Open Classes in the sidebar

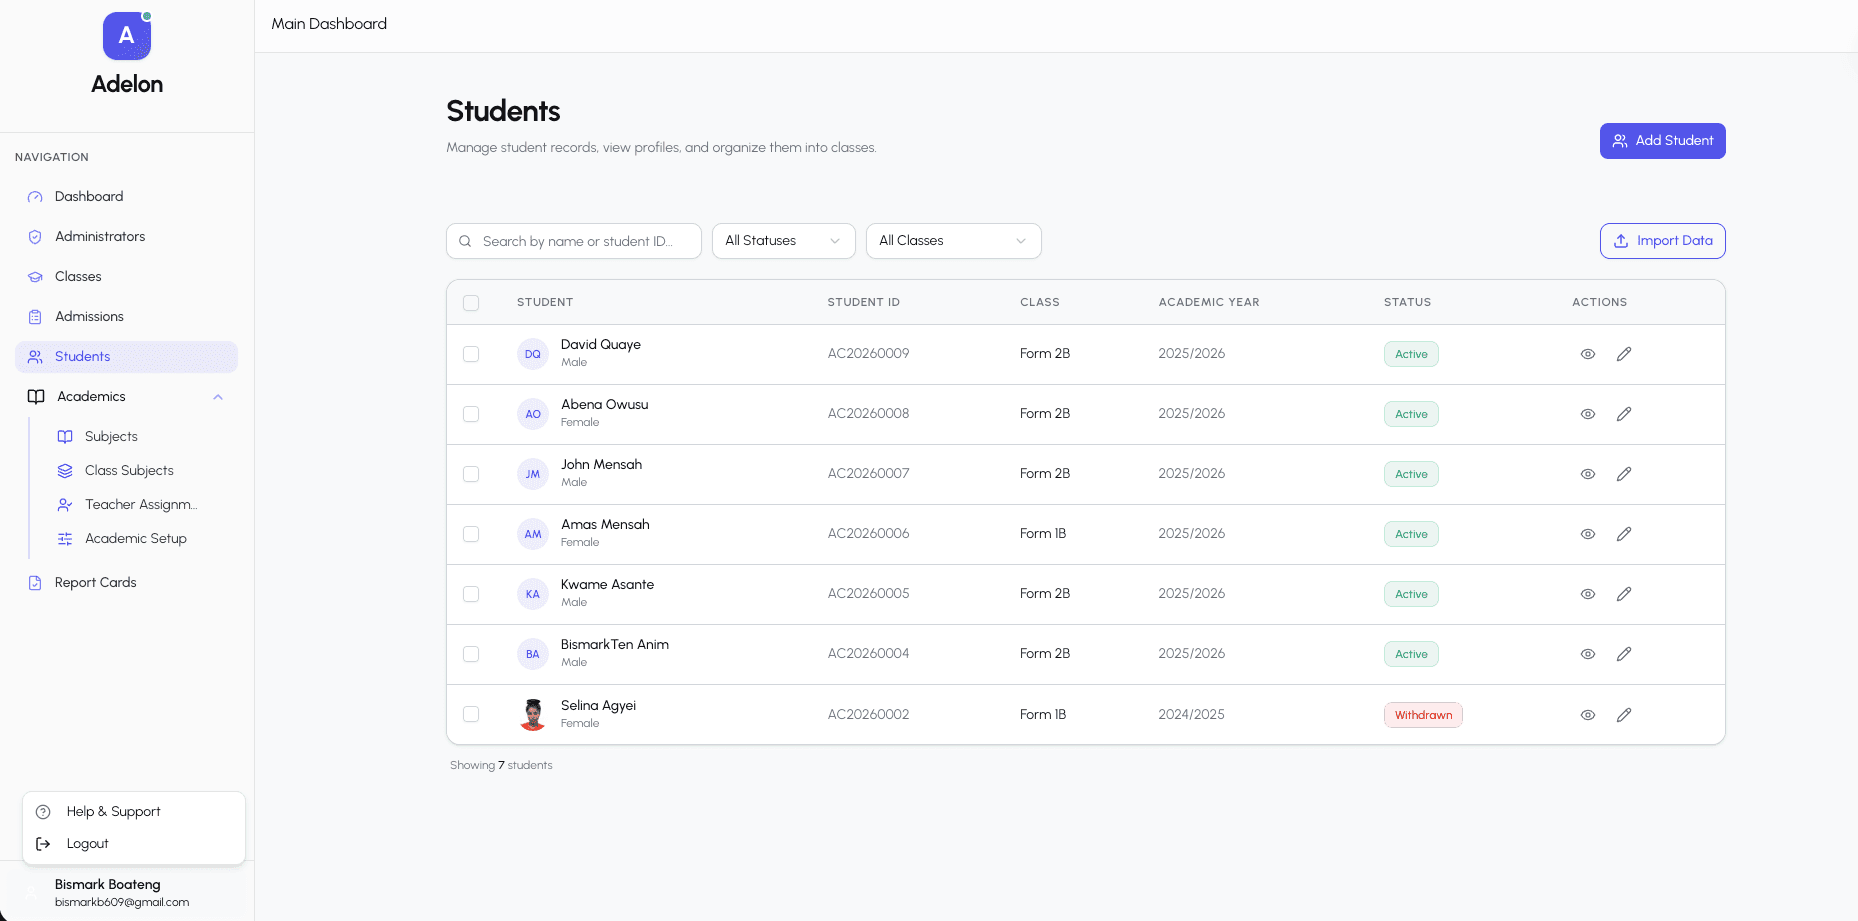click(x=126, y=277)
